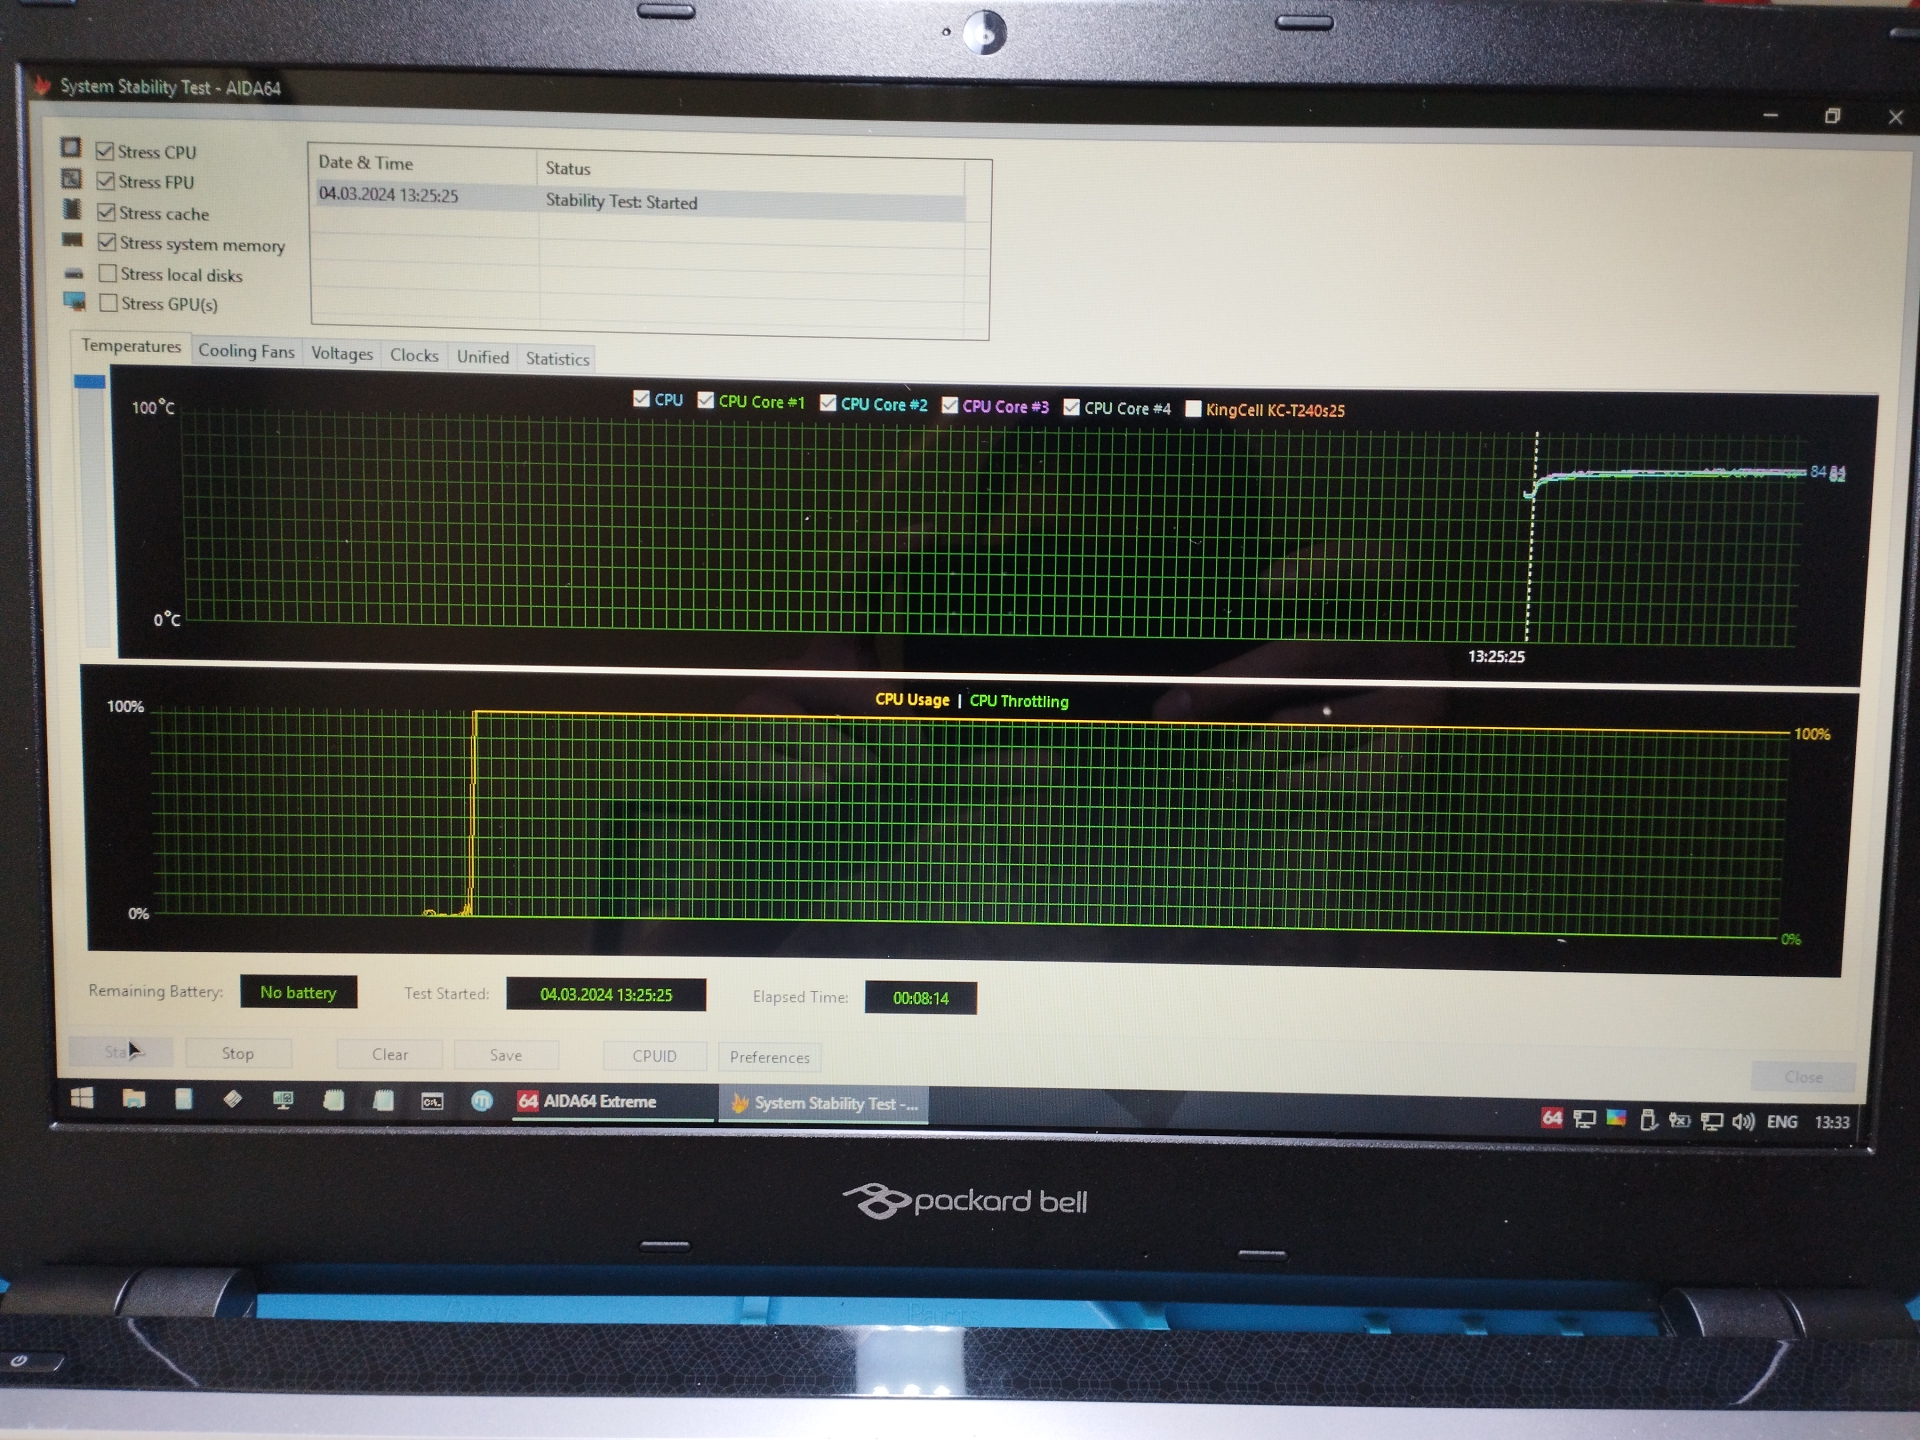The image size is (1920, 1440).
Task: Click the drive icon beside Stress local disks
Action: (74, 273)
